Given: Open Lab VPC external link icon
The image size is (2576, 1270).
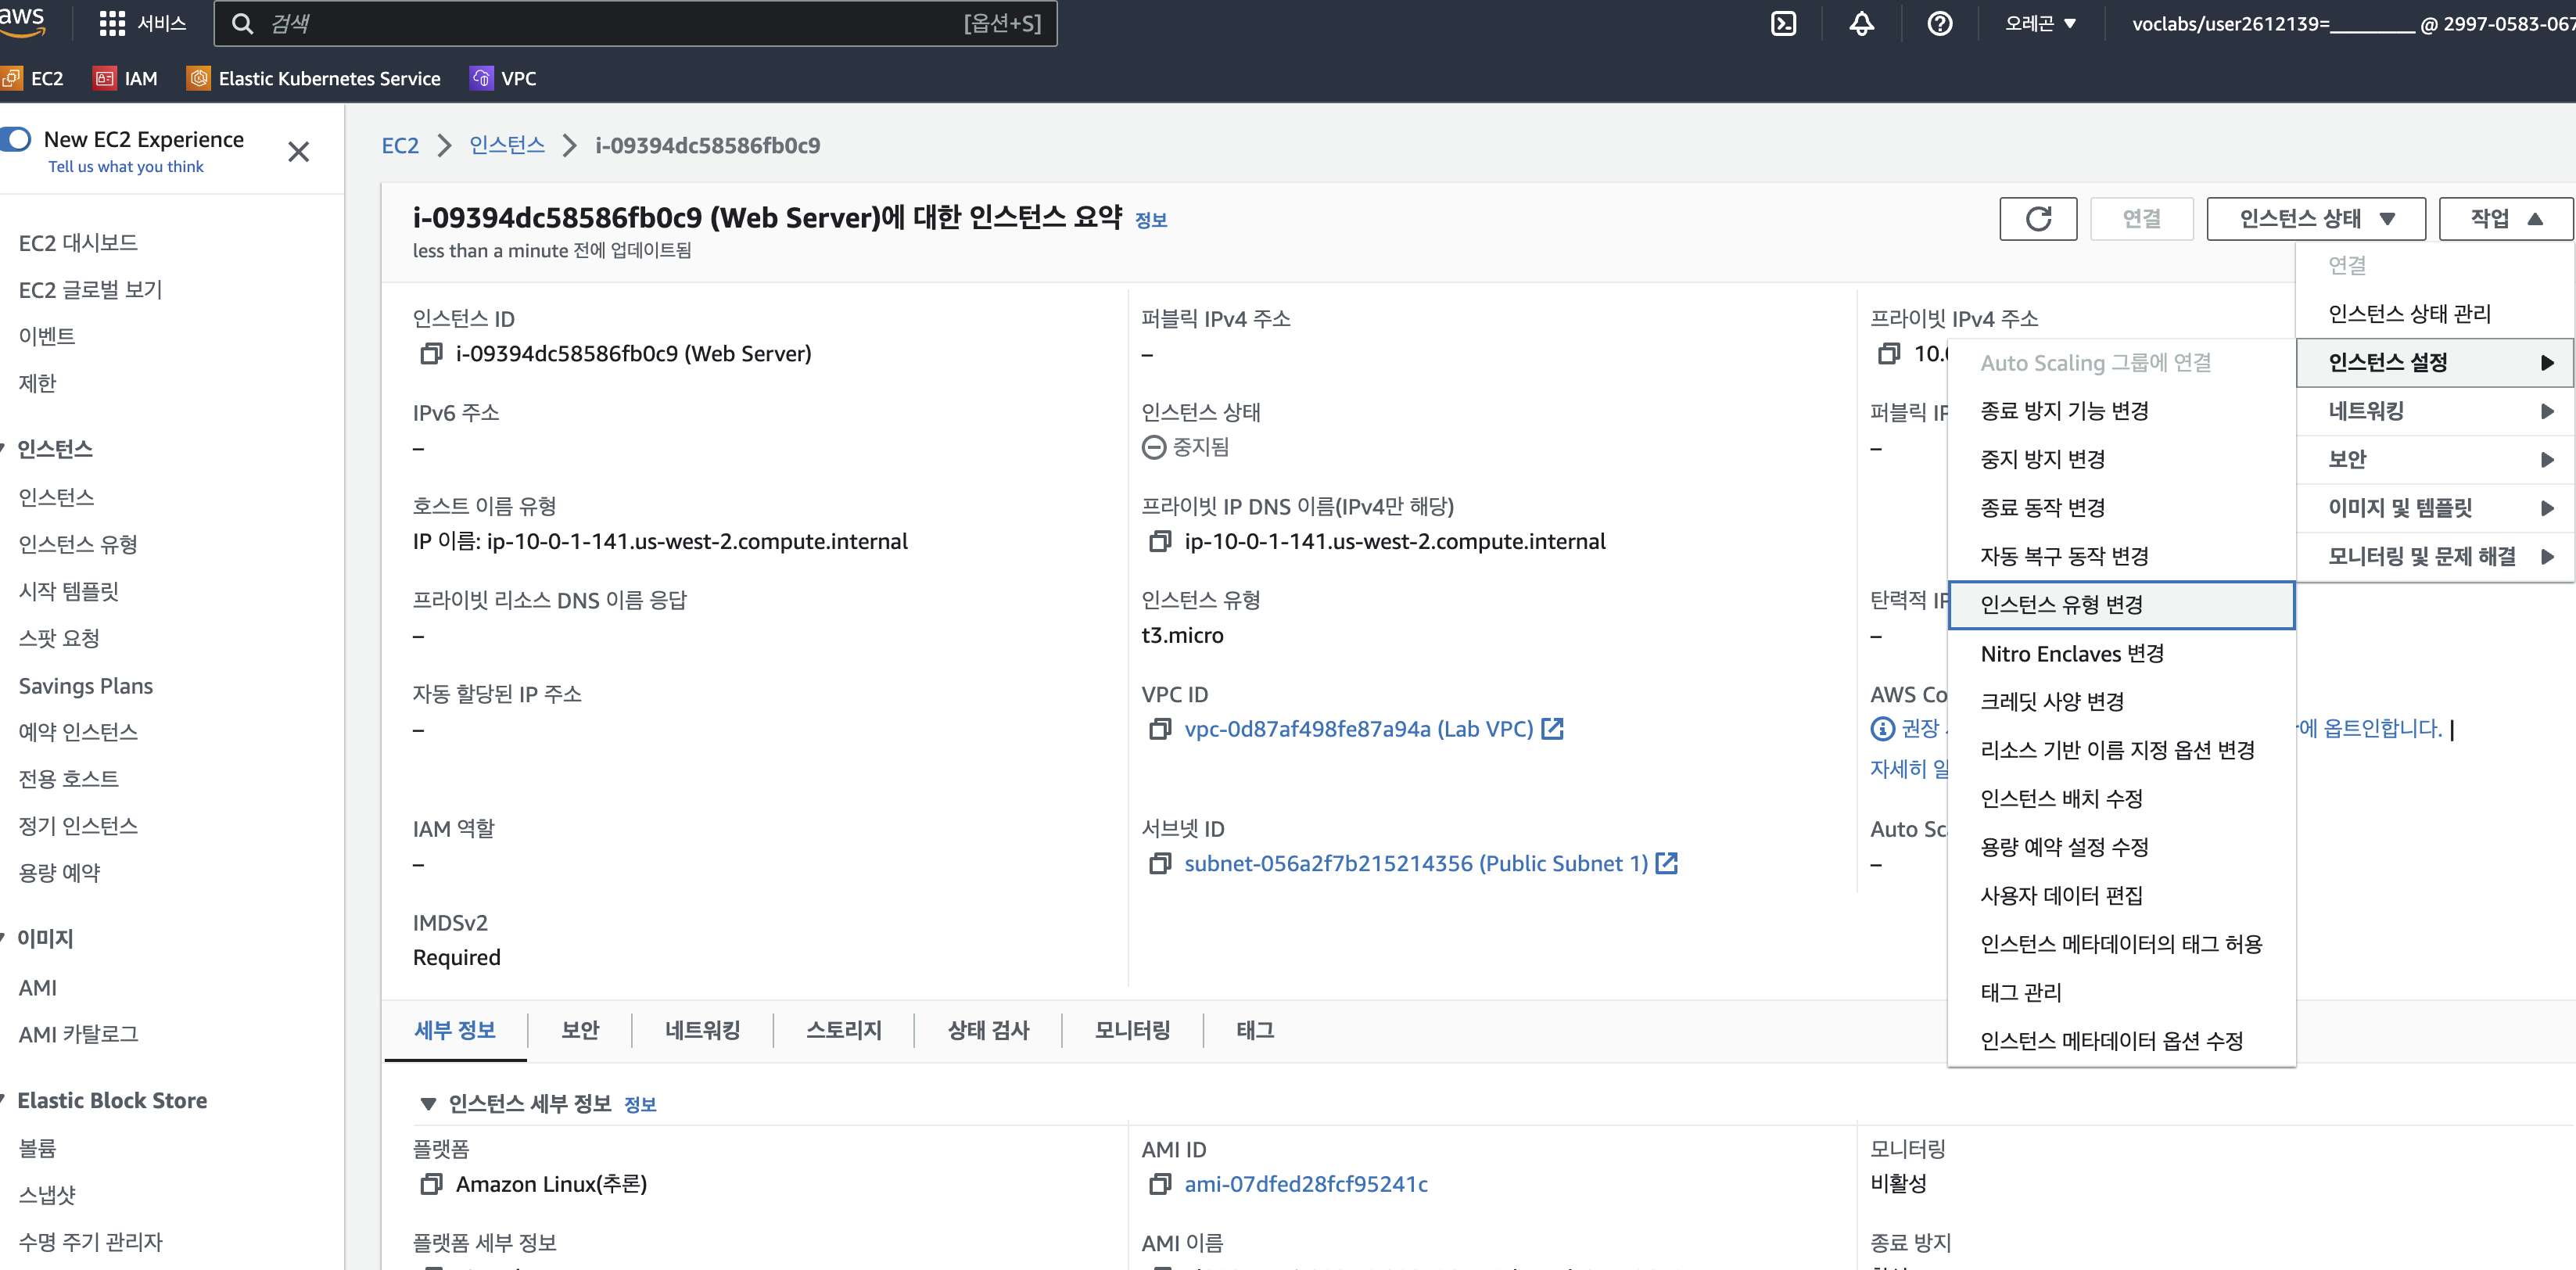Looking at the screenshot, I should (1552, 729).
